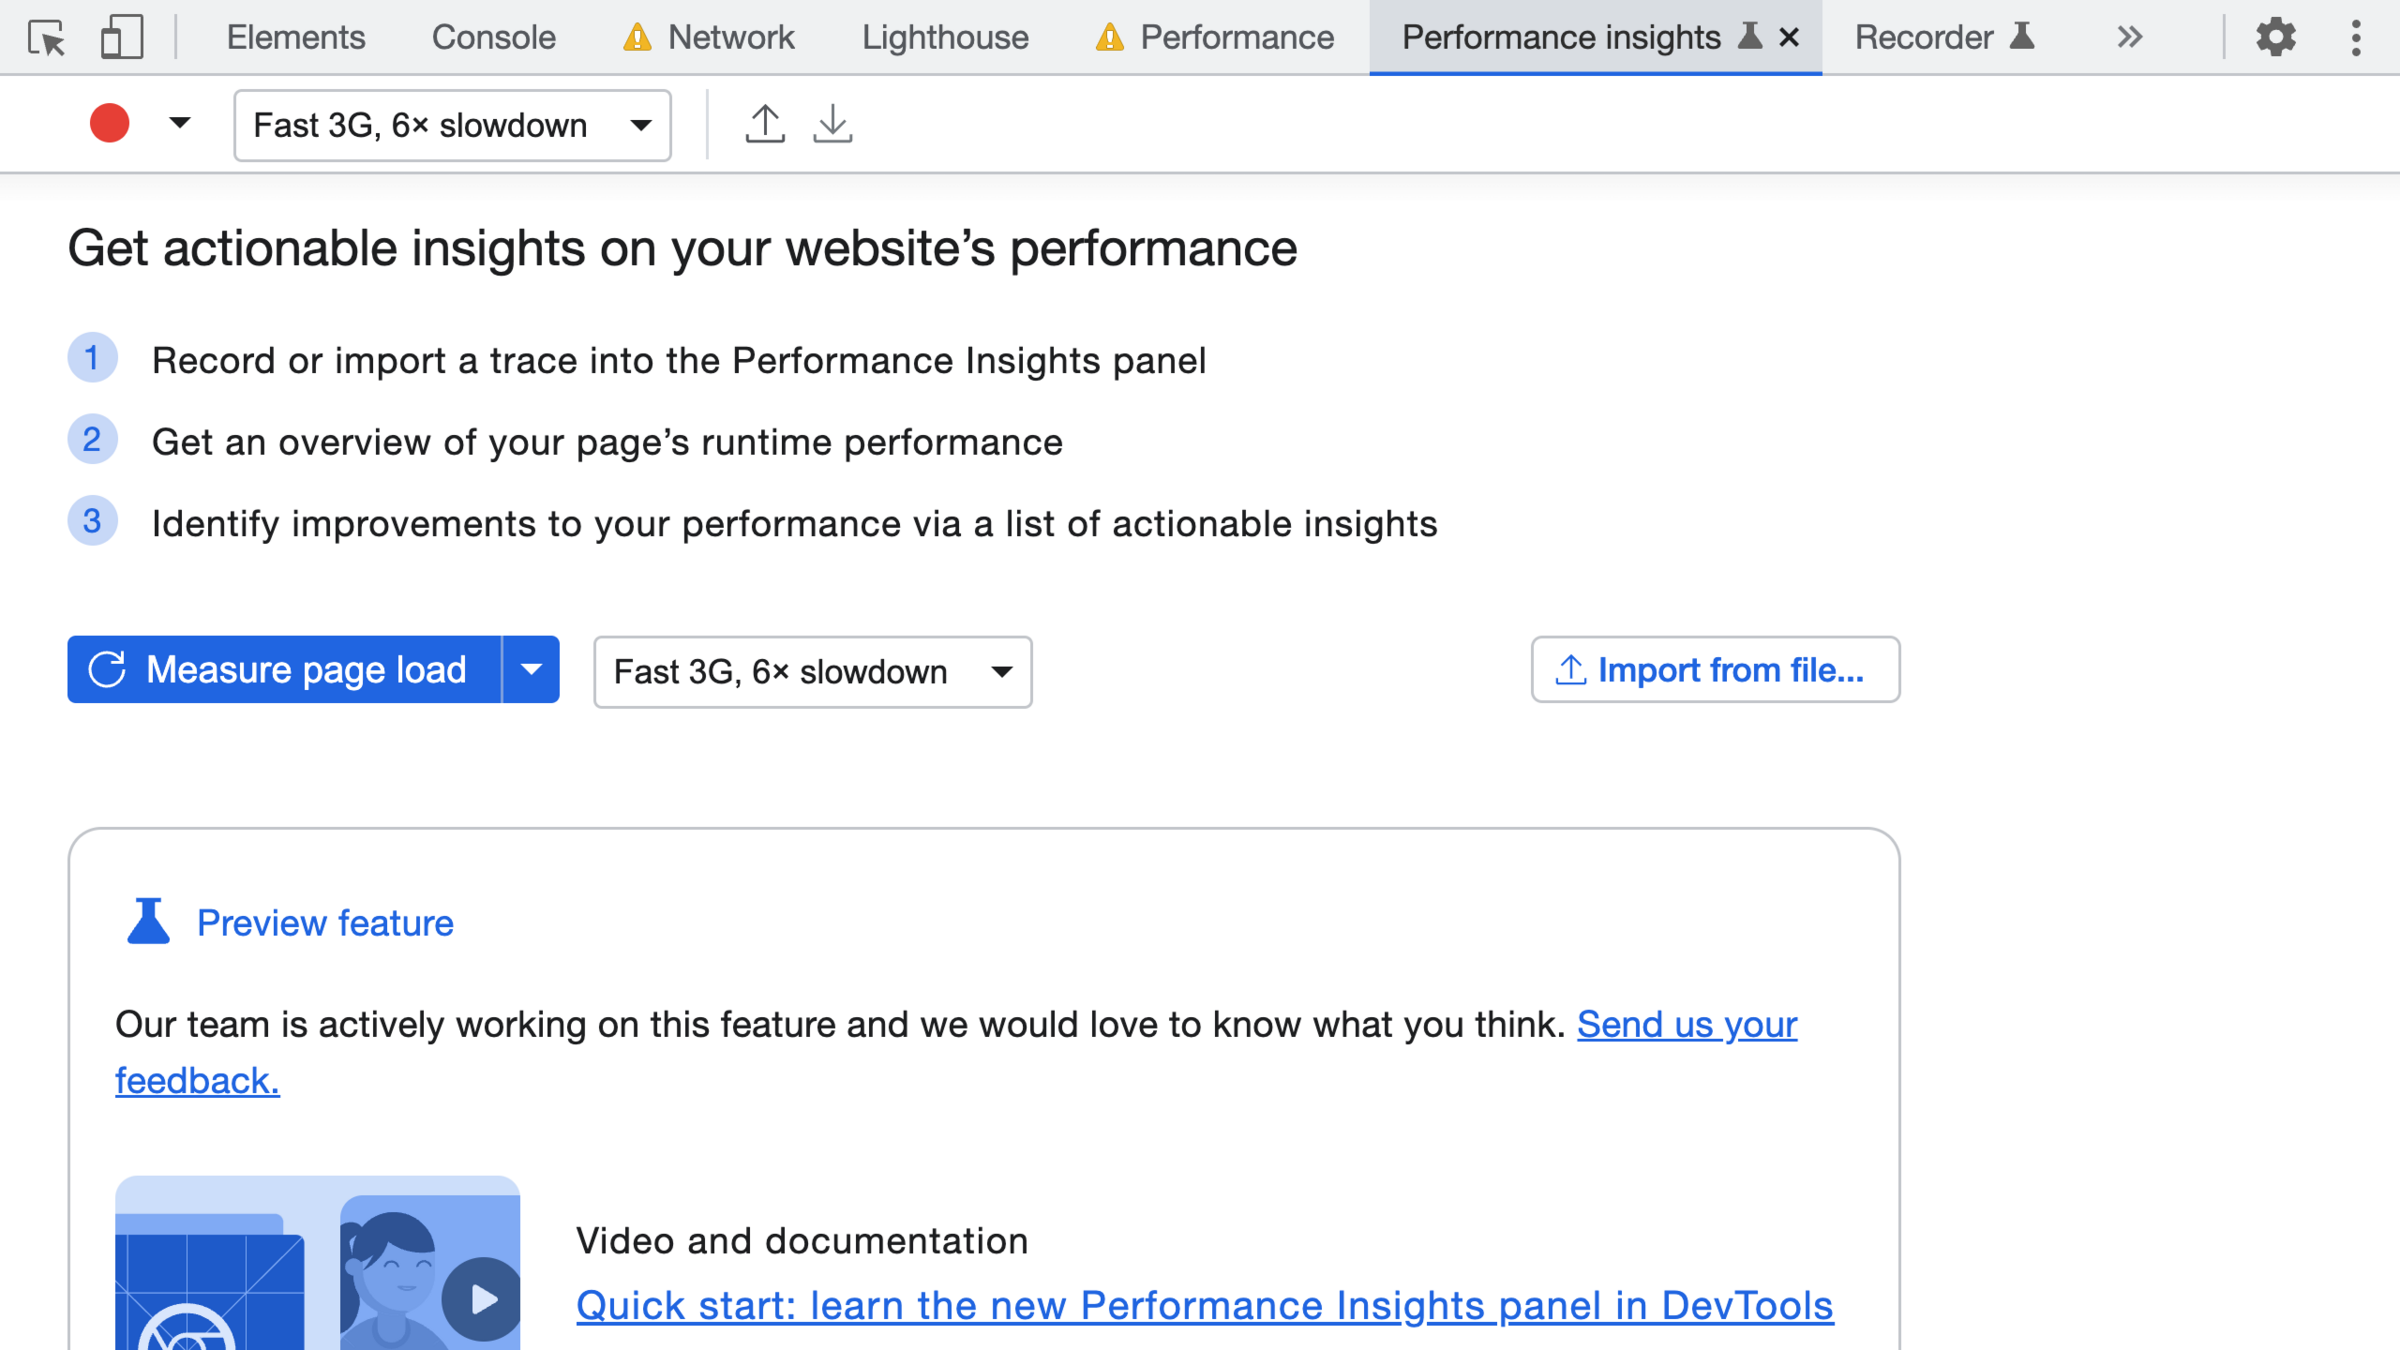Click the toolbar import (upload) arrow icon
Screen dimensions: 2400x1350
(x=765, y=124)
